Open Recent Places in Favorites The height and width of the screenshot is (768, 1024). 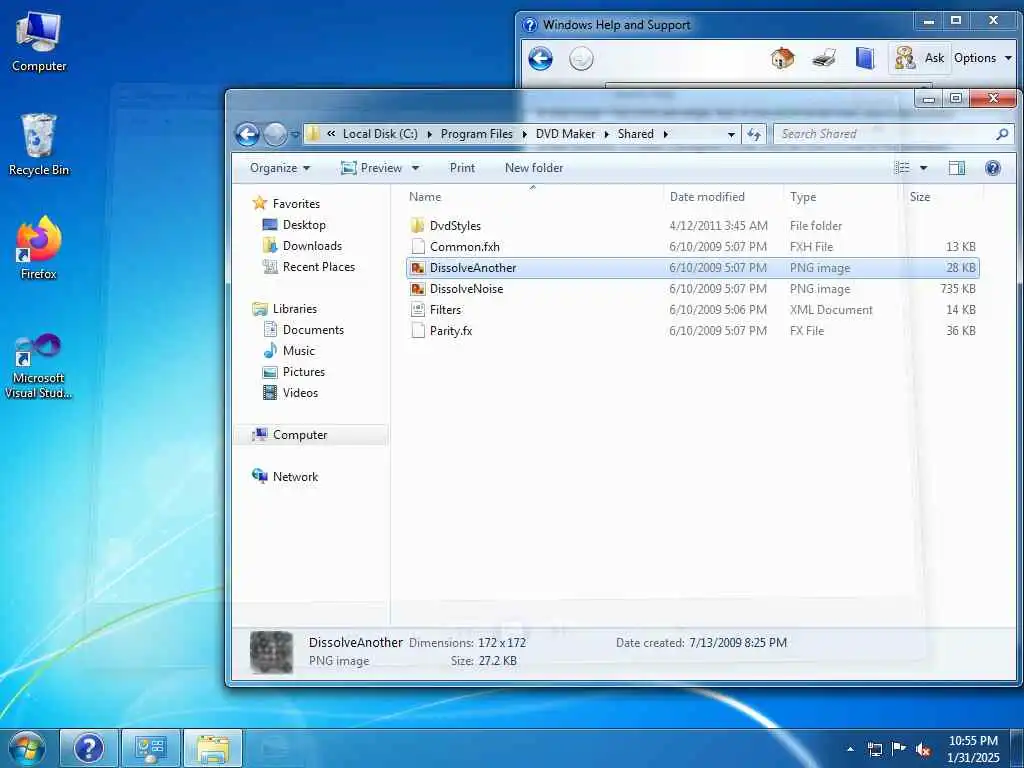point(319,266)
